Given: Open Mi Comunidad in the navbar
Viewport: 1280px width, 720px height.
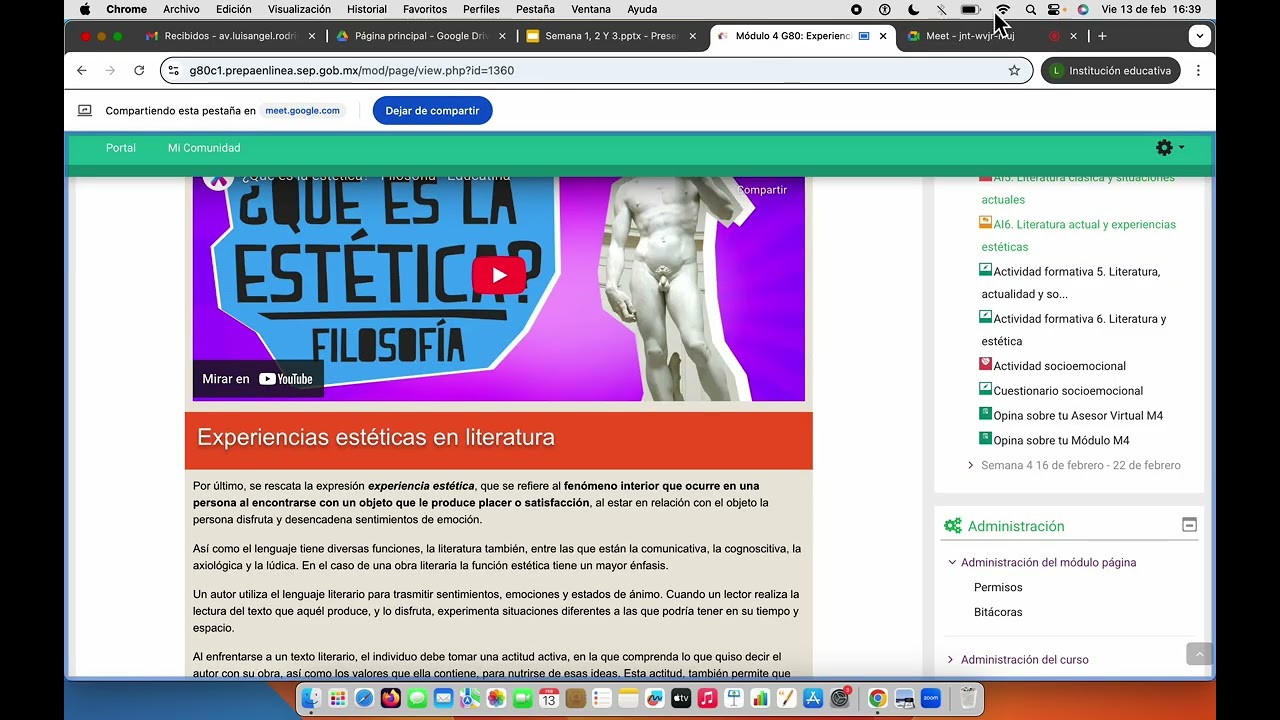Looking at the screenshot, I should click(204, 148).
